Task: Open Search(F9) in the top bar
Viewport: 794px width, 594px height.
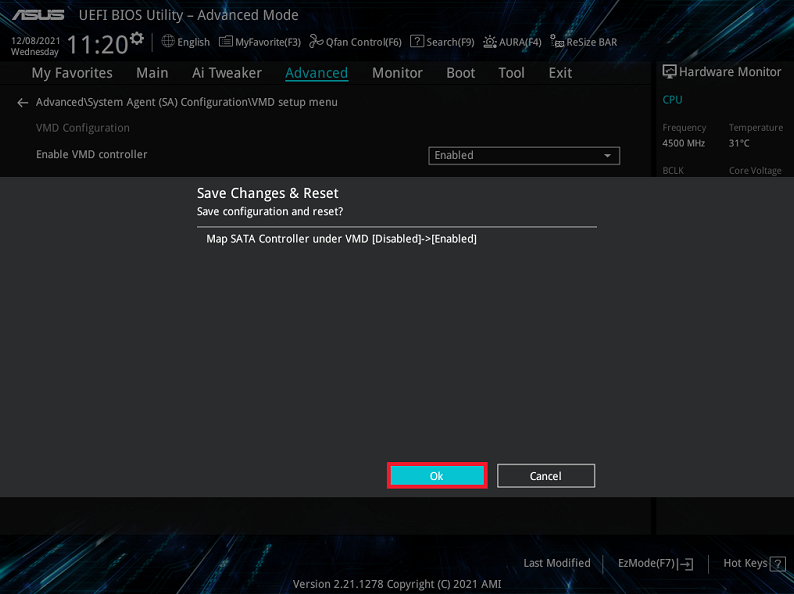Action: tap(442, 42)
